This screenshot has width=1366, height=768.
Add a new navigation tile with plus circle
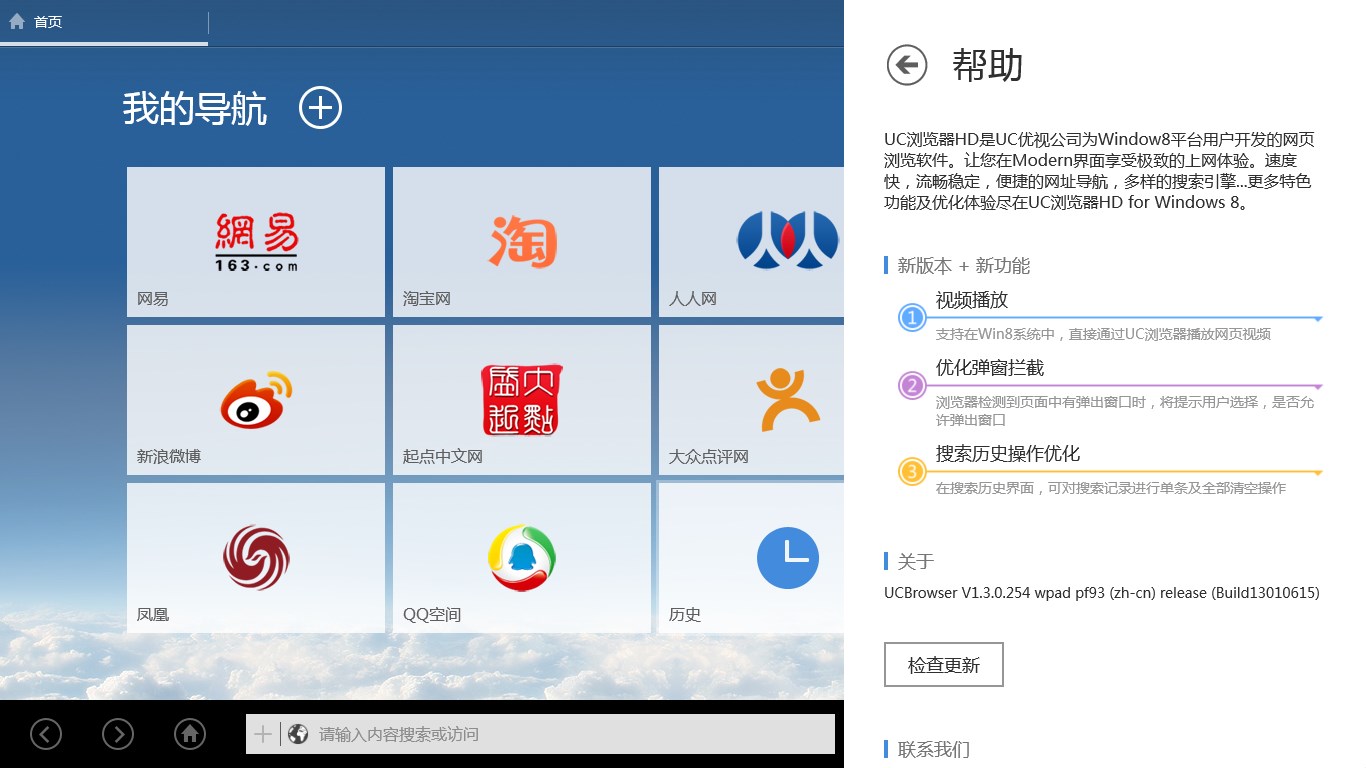[321, 107]
